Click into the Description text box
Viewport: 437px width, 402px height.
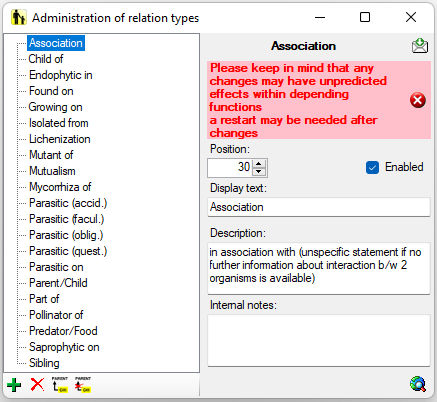319,268
